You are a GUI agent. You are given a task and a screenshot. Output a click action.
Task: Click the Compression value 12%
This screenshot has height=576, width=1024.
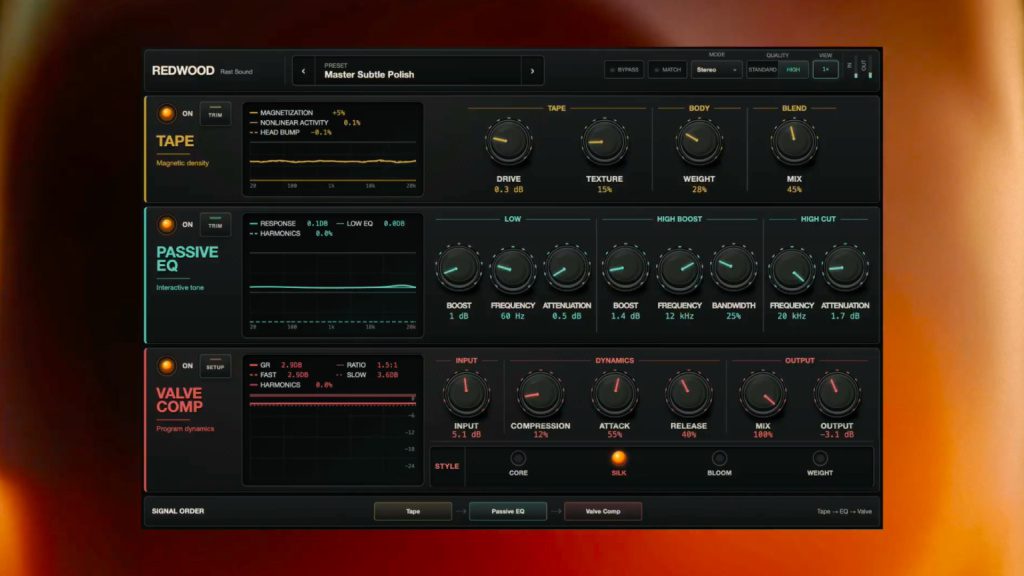point(540,435)
